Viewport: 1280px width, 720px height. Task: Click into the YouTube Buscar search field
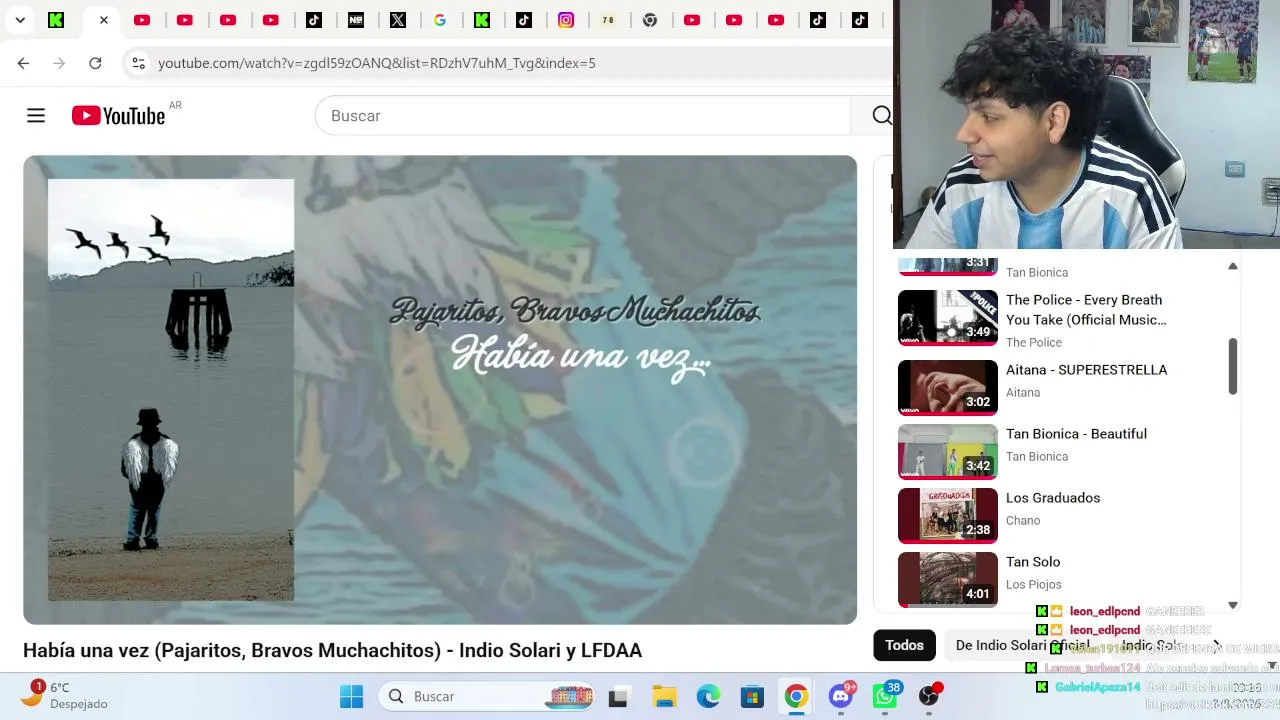pos(583,116)
